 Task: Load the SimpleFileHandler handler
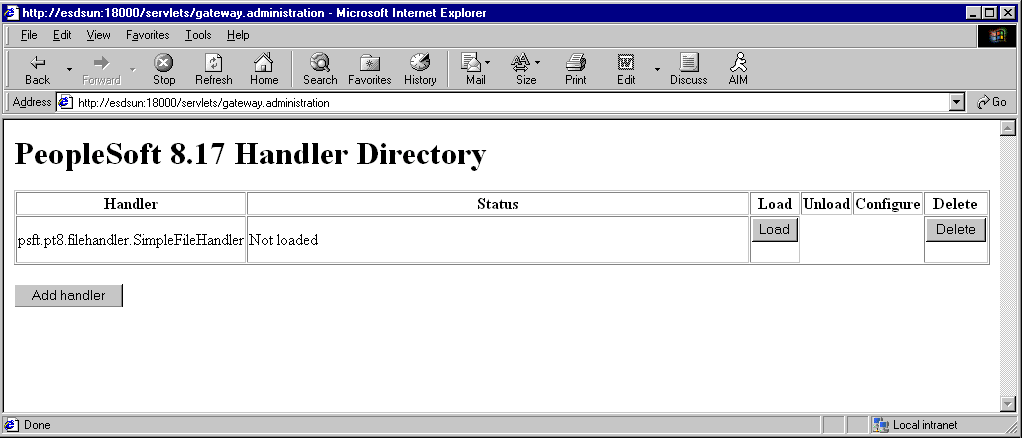click(774, 230)
